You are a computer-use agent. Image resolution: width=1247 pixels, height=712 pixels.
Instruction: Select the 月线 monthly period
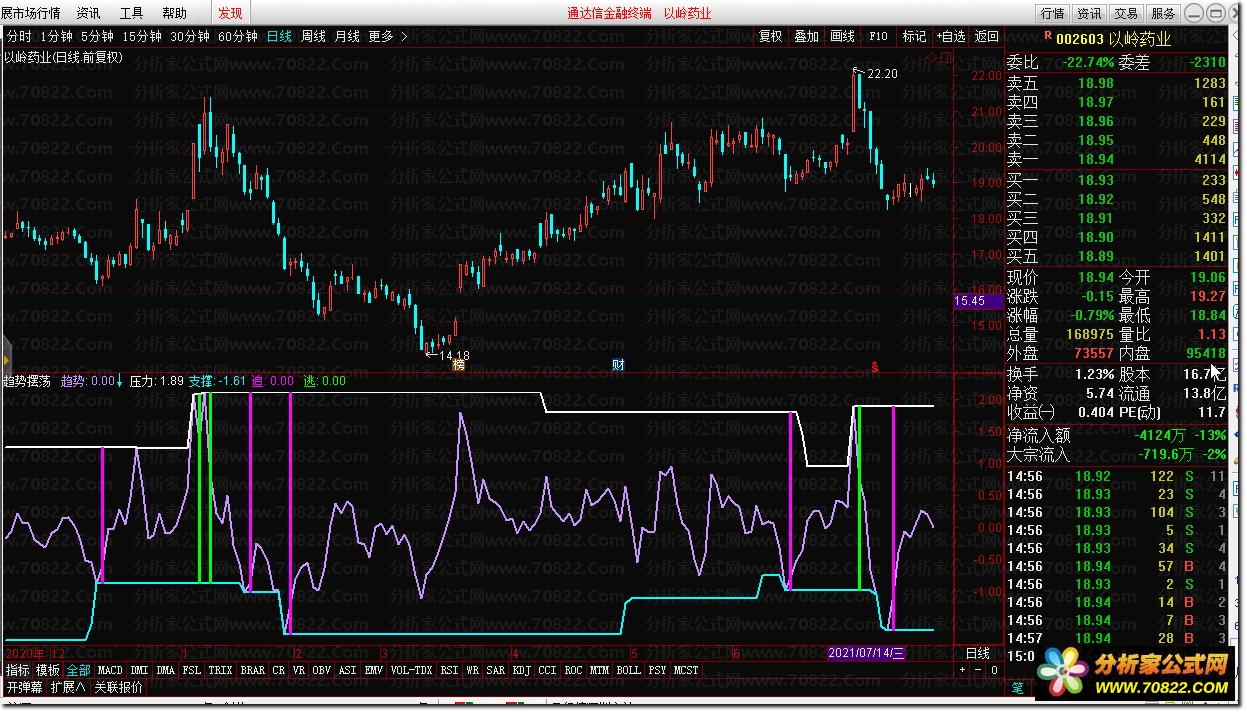click(347, 36)
